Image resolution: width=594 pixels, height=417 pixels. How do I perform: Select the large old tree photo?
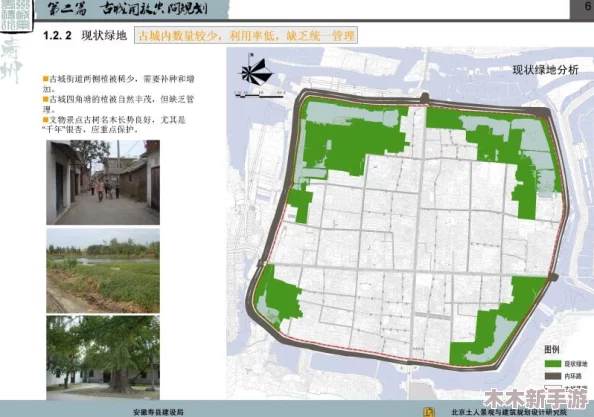pyautogui.click(x=103, y=358)
